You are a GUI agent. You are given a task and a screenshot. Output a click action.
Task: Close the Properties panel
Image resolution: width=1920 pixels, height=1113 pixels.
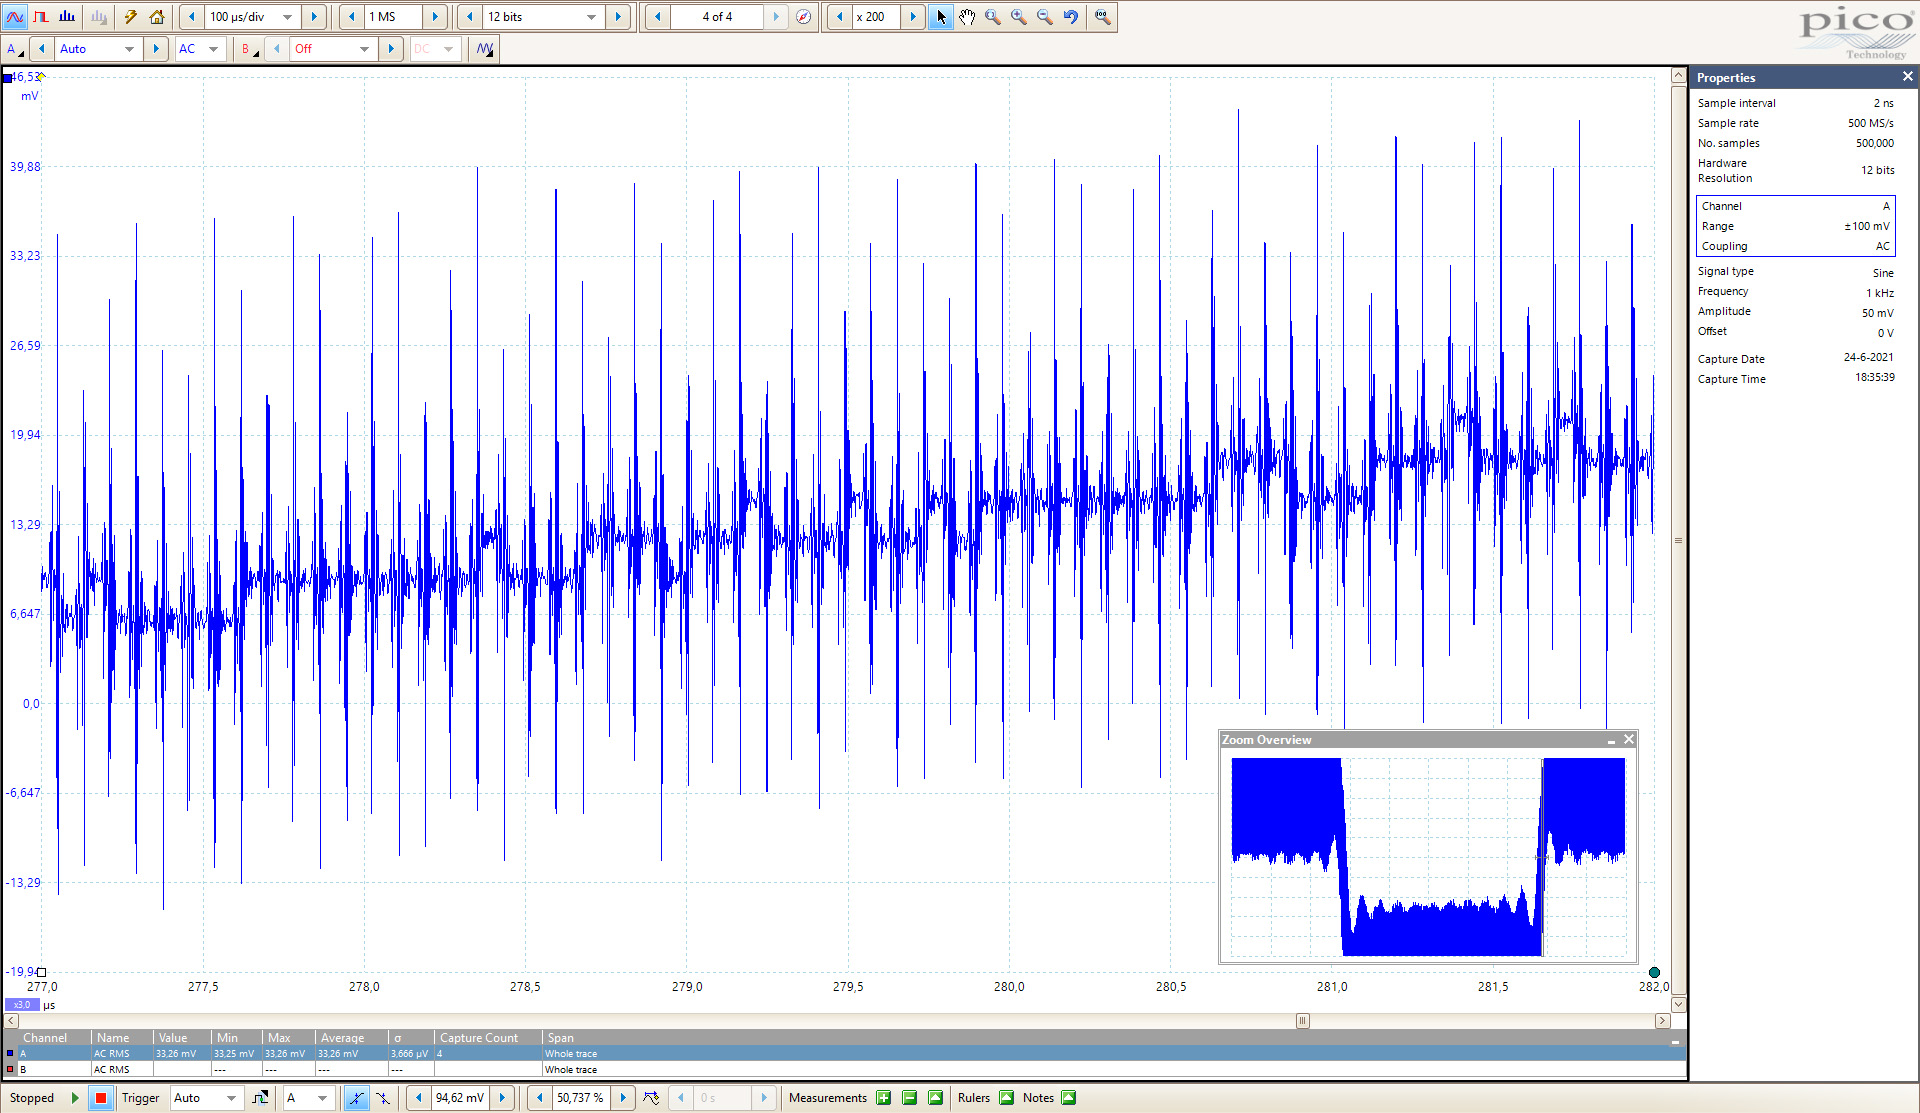coord(1907,77)
